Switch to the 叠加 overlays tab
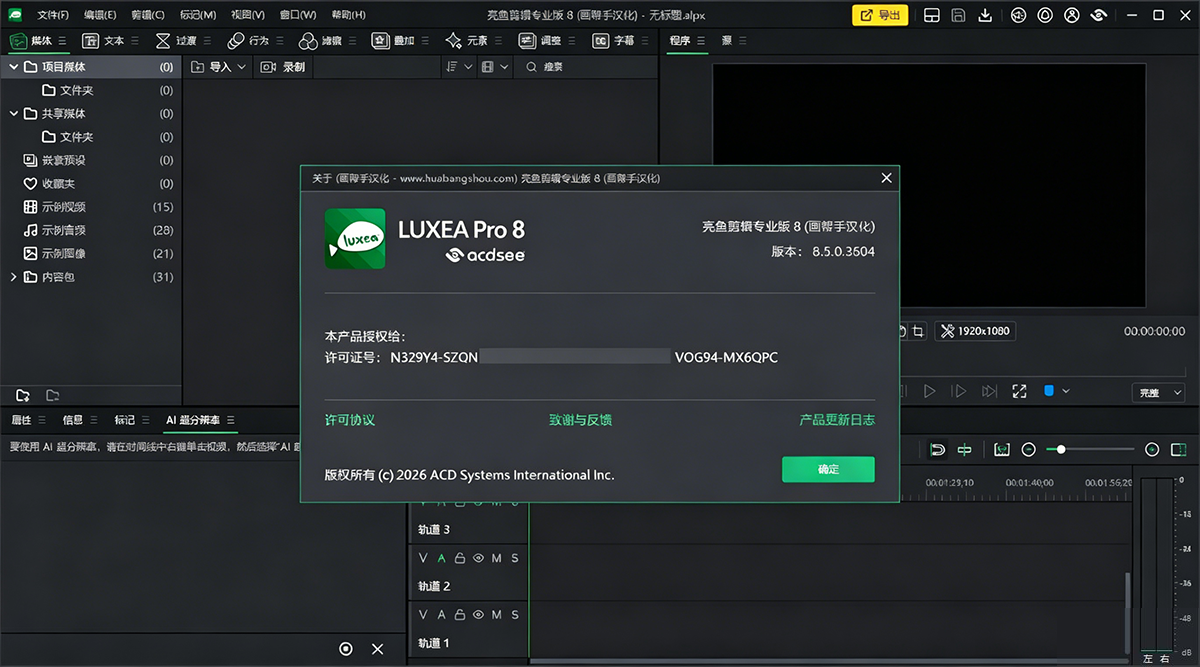 (395, 41)
